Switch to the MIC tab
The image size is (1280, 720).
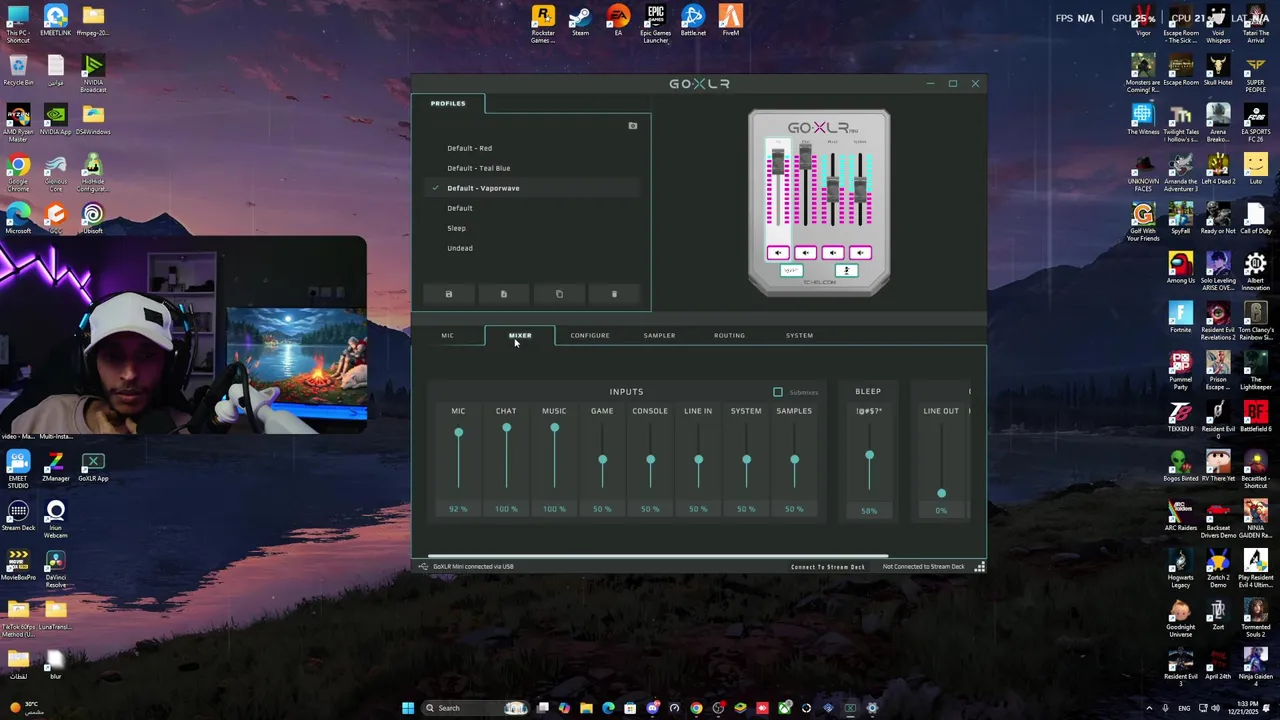coord(447,335)
